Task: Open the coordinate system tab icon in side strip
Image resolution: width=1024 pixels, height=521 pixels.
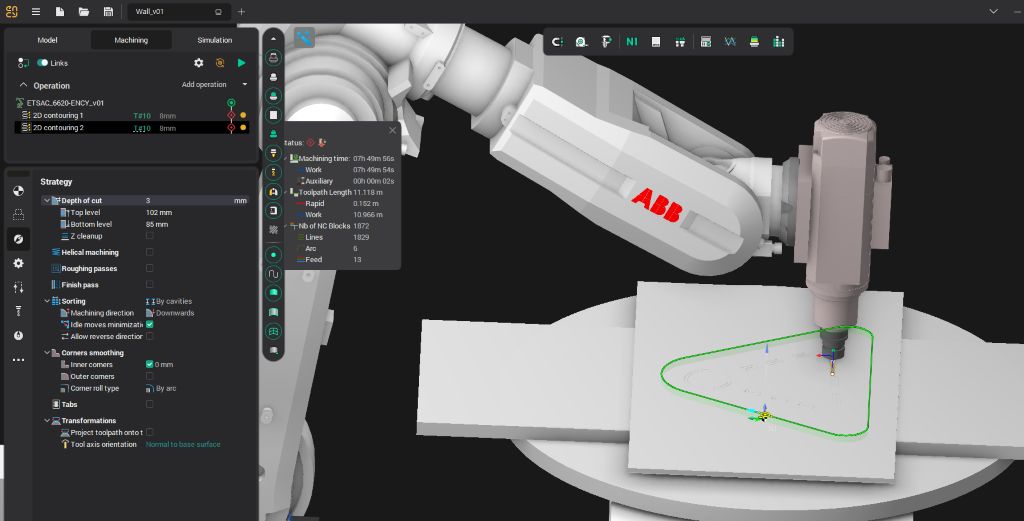Action: [x=18, y=191]
